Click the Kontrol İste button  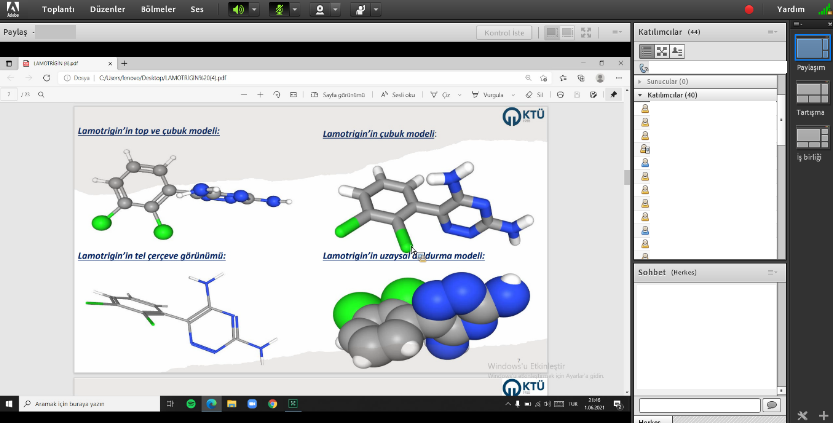[504, 32]
